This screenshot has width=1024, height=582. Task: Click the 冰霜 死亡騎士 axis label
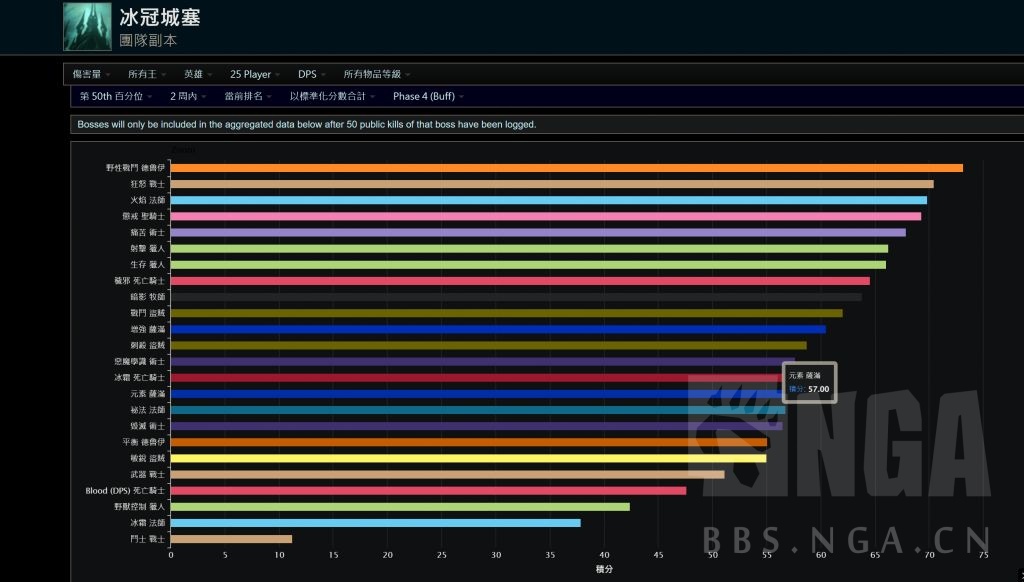(140, 378)
